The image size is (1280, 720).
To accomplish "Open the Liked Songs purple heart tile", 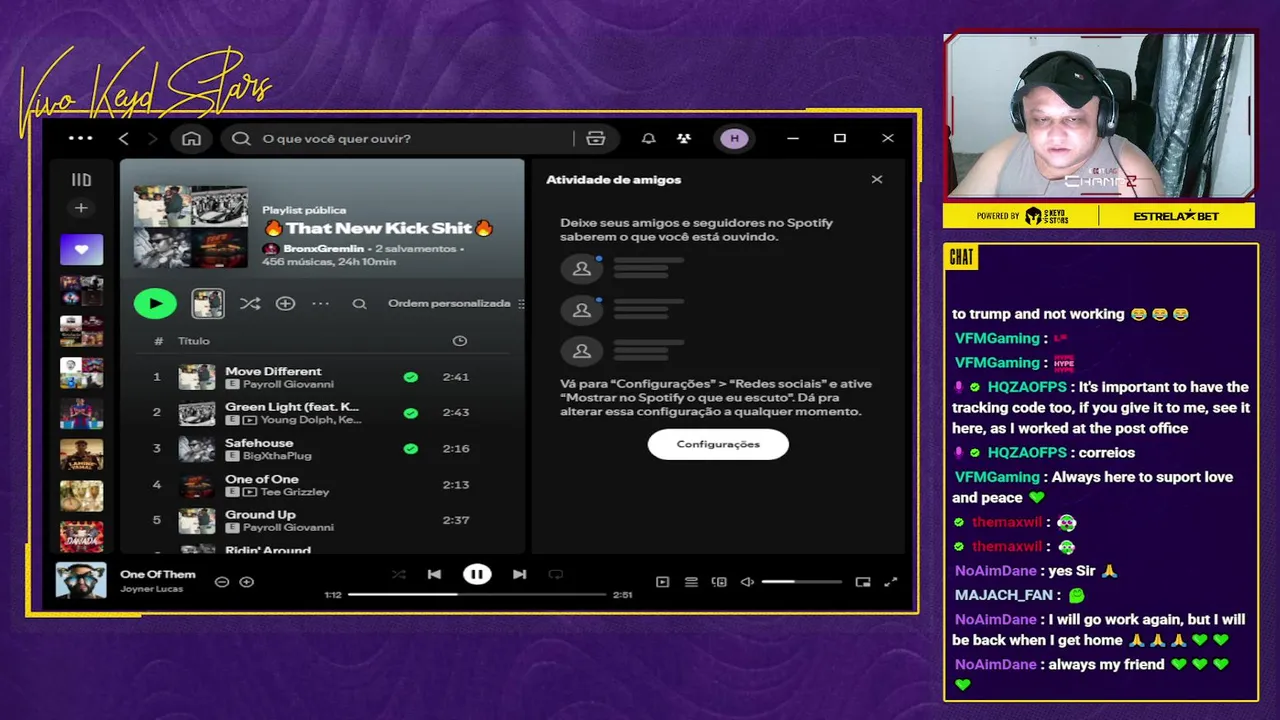I will tap(81, 249).
